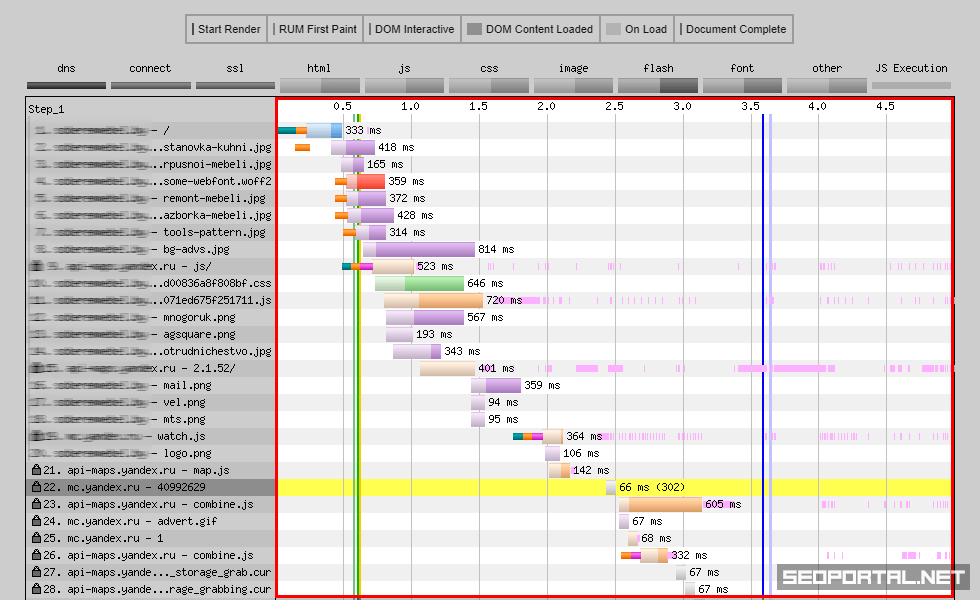Click the RUM First Paint legend entry
980x600 pixels.
tap(315, 29)
